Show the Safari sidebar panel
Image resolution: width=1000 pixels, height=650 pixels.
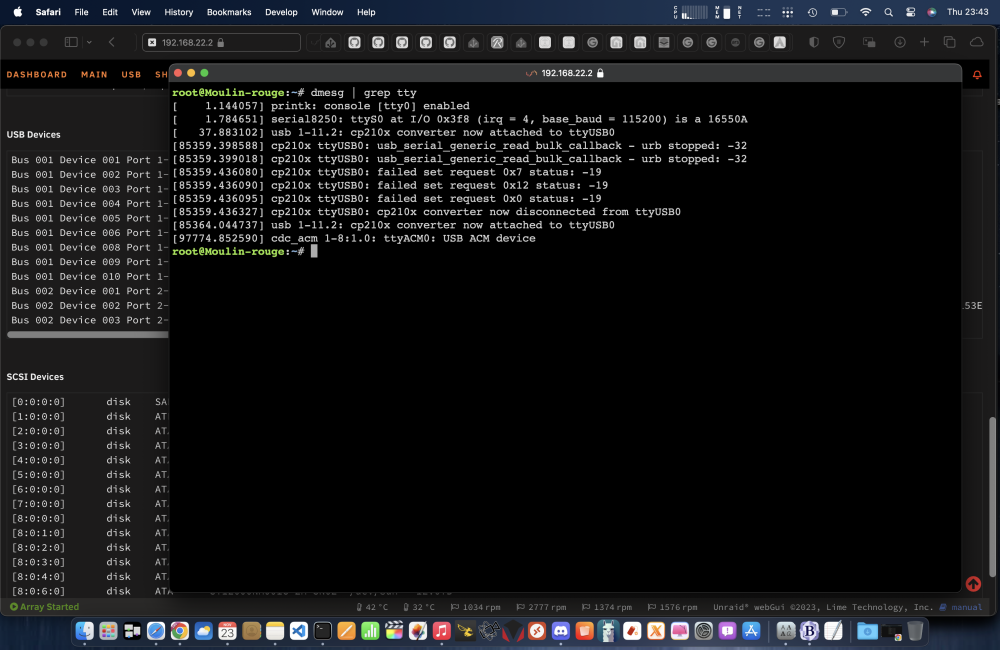(71, 42)
